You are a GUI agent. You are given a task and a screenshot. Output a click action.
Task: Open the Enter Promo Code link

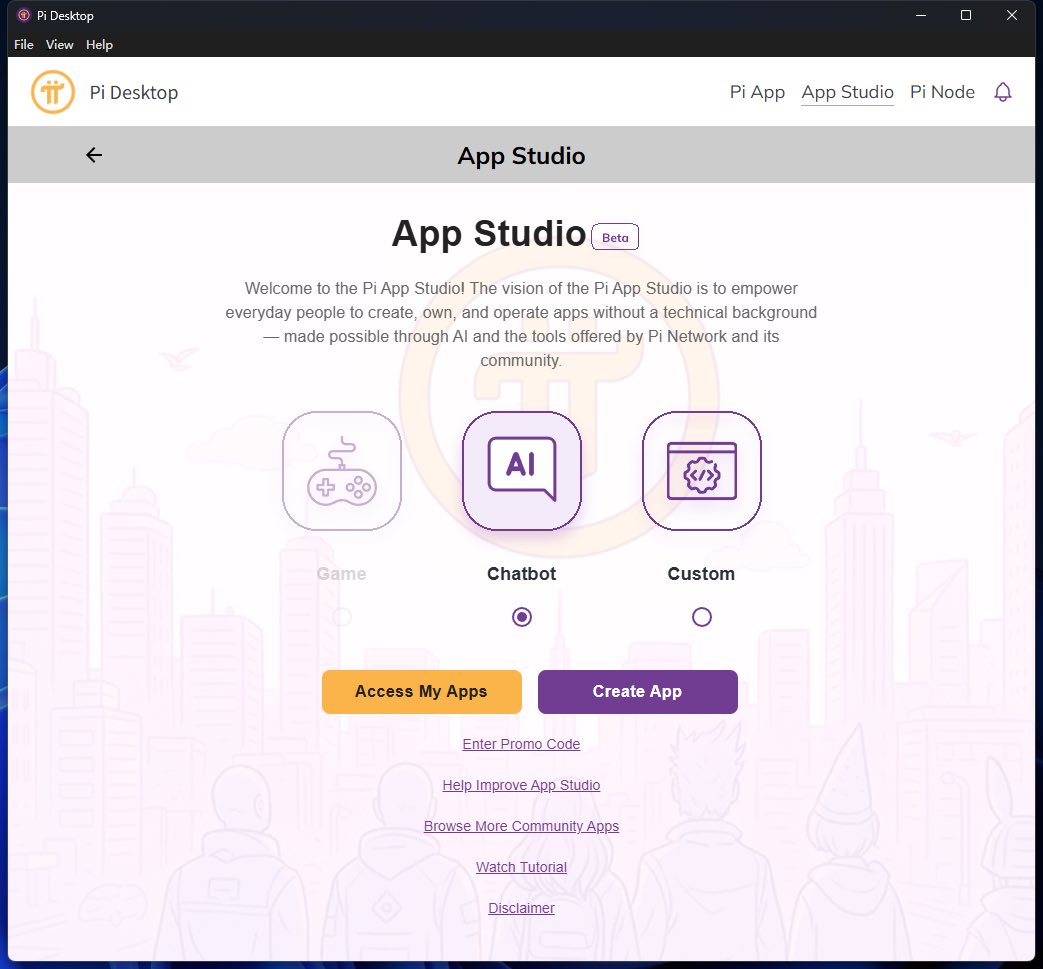(522, 744)
